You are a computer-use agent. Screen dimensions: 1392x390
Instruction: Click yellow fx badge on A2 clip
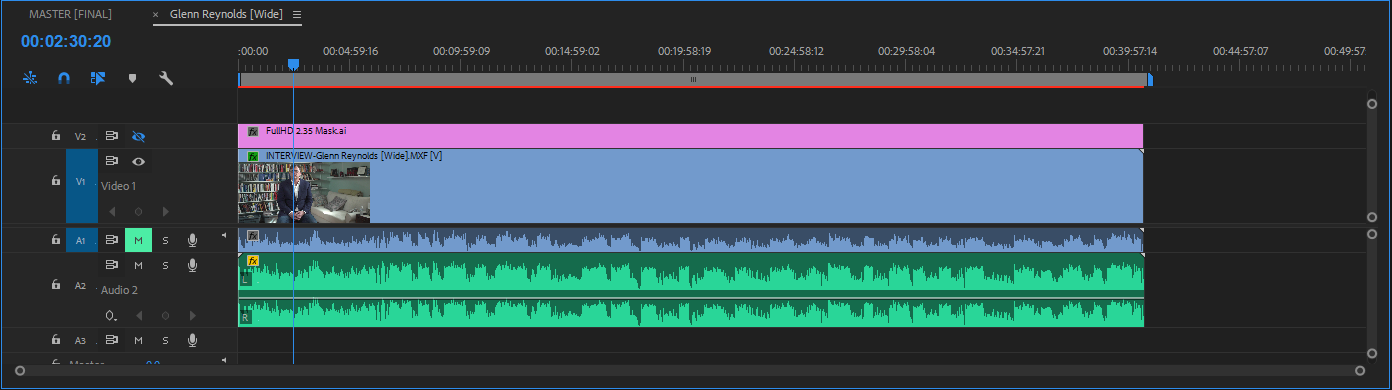[253, 260]
